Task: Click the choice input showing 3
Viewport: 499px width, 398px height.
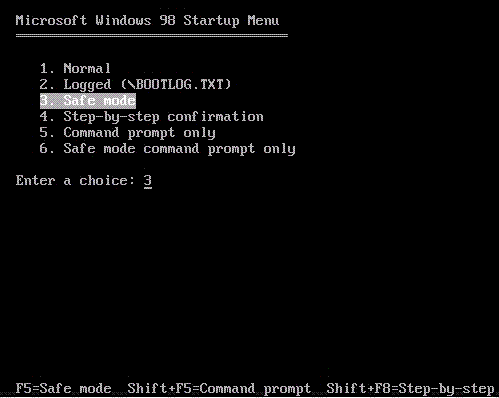Action: click(x=148, y=181)
